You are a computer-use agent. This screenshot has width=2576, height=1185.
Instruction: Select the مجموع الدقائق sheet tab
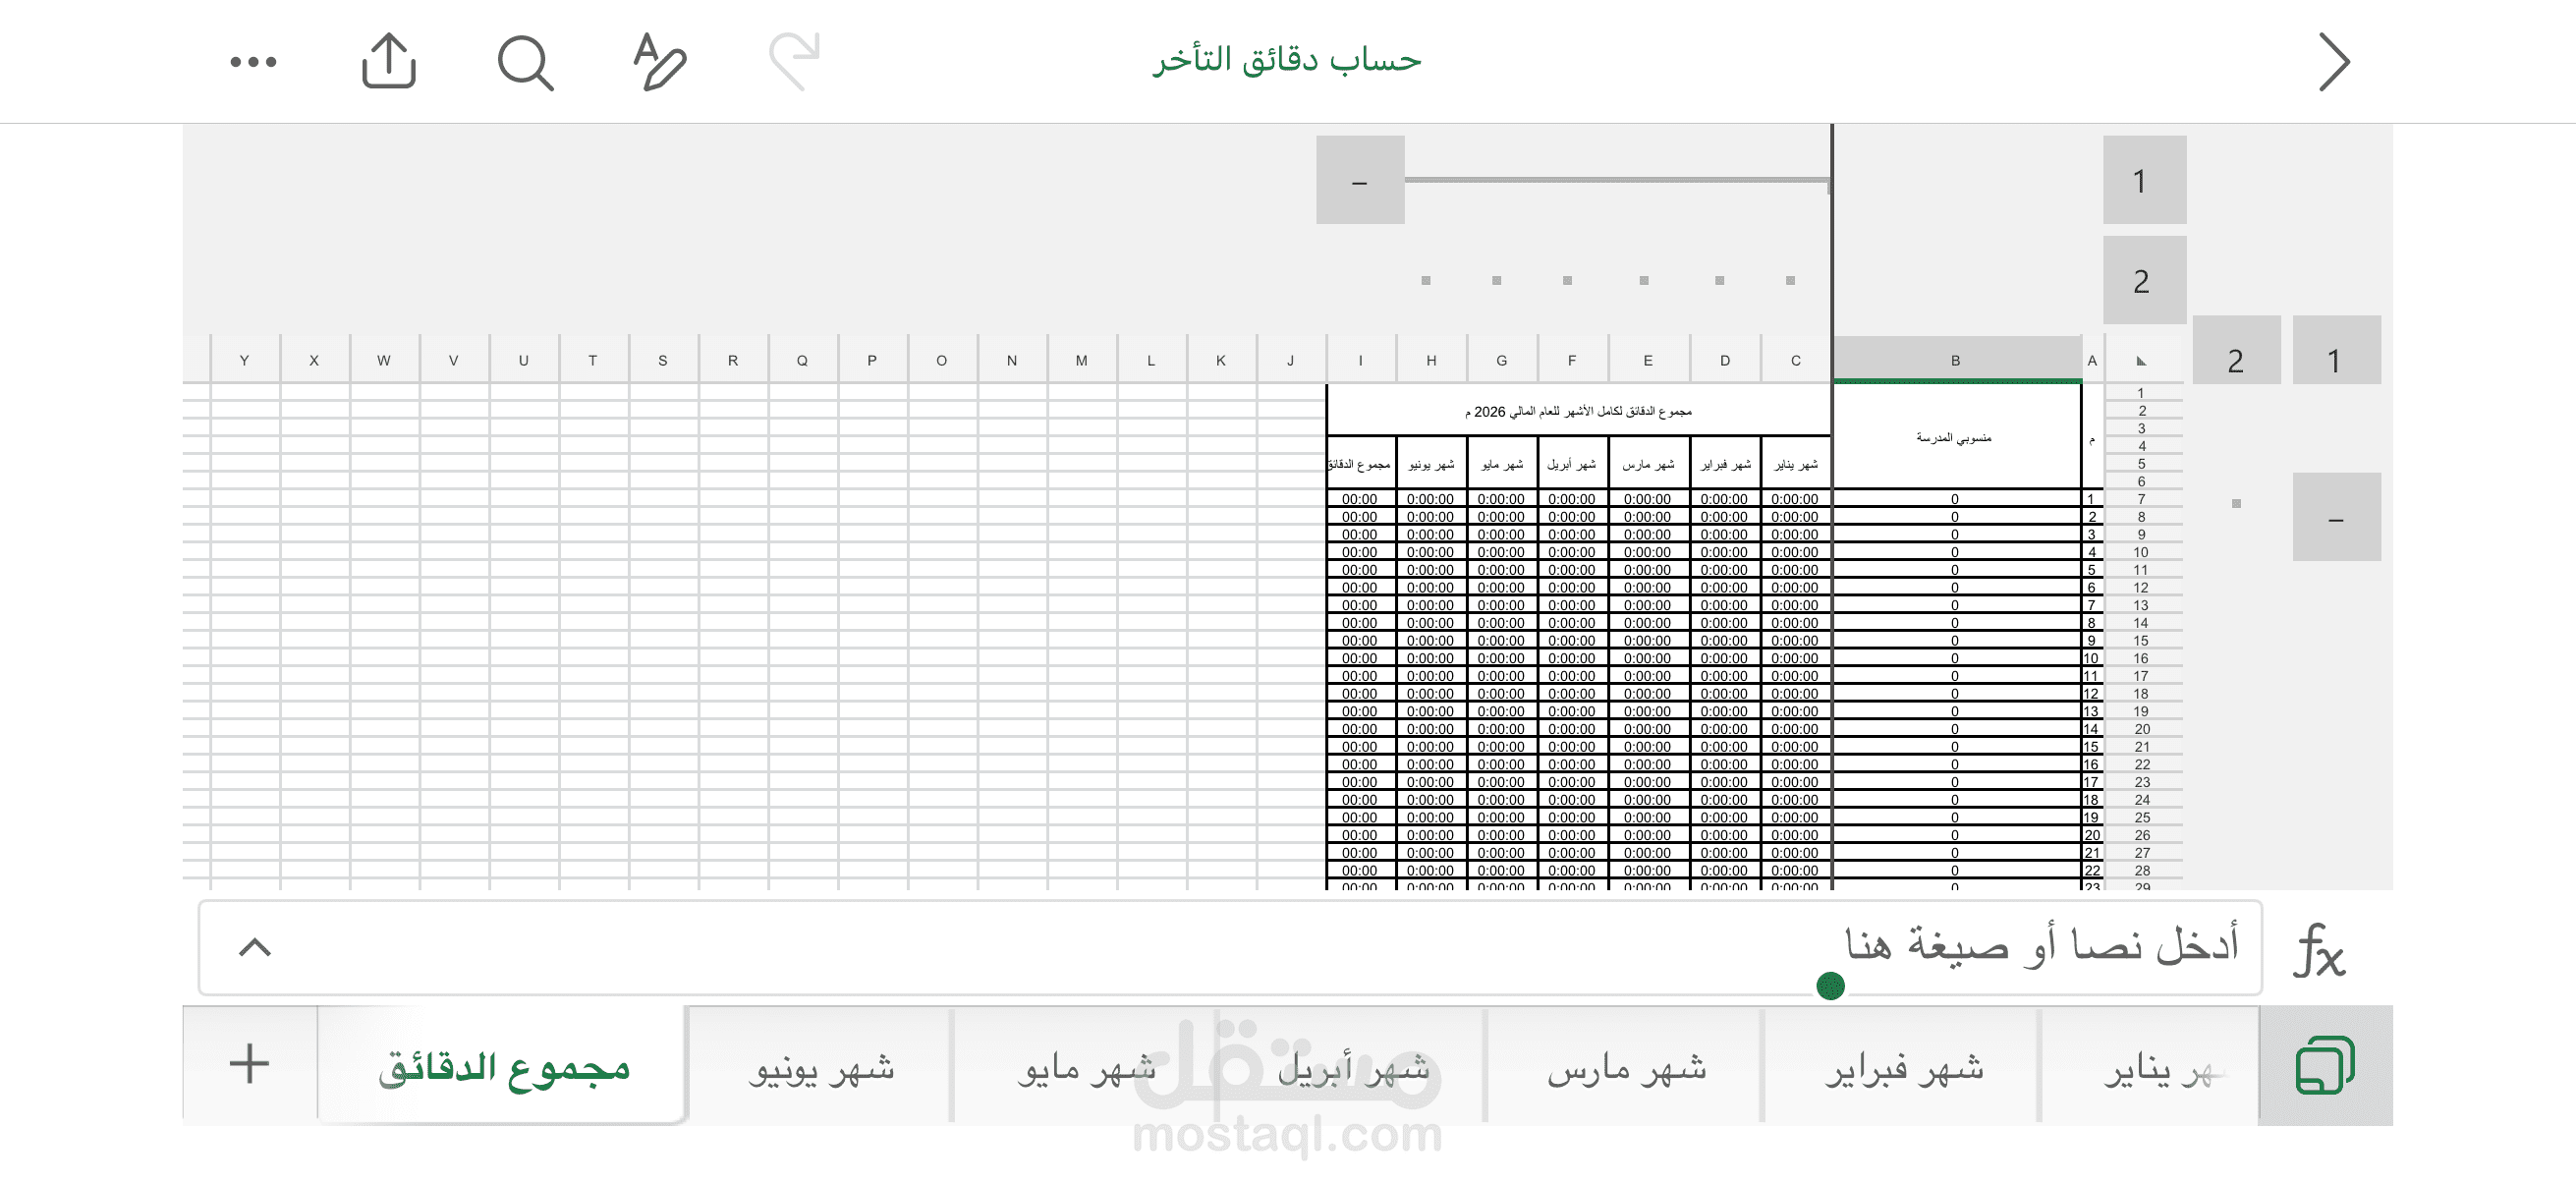coord(505,1068)
